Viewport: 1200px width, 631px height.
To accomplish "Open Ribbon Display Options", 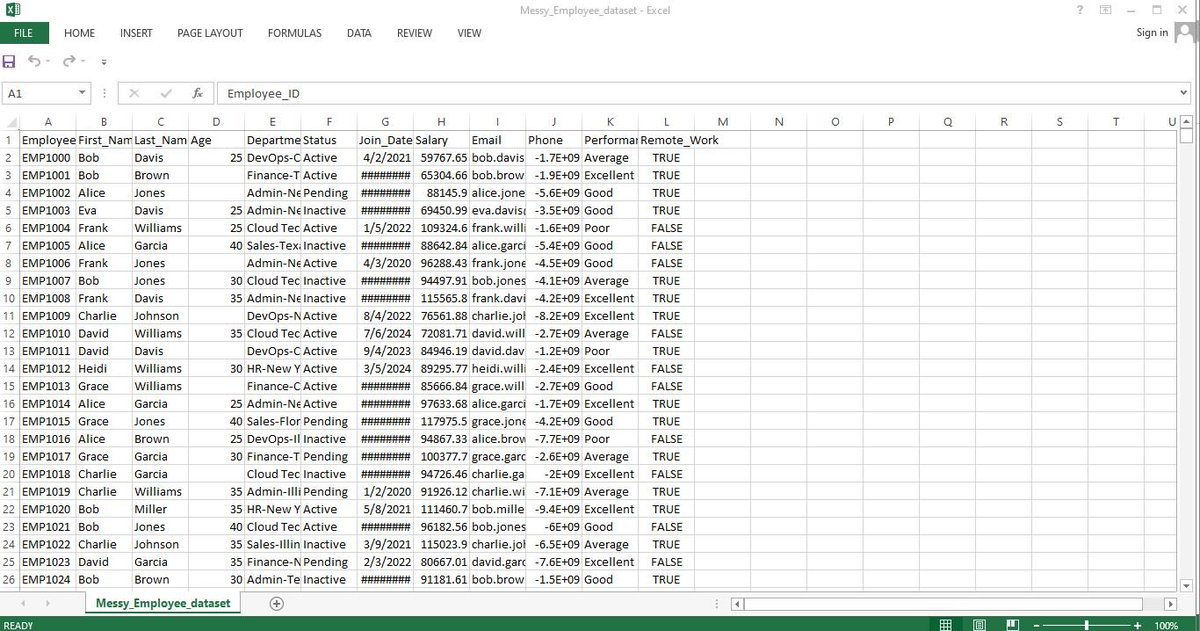I will coord(1106,10).
